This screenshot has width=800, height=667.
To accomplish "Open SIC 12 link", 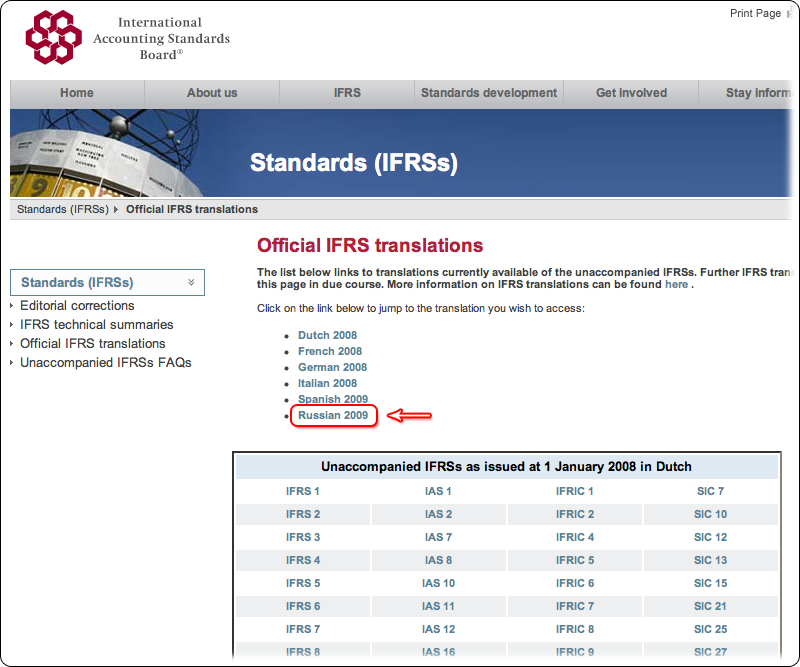I will point(710,537).
